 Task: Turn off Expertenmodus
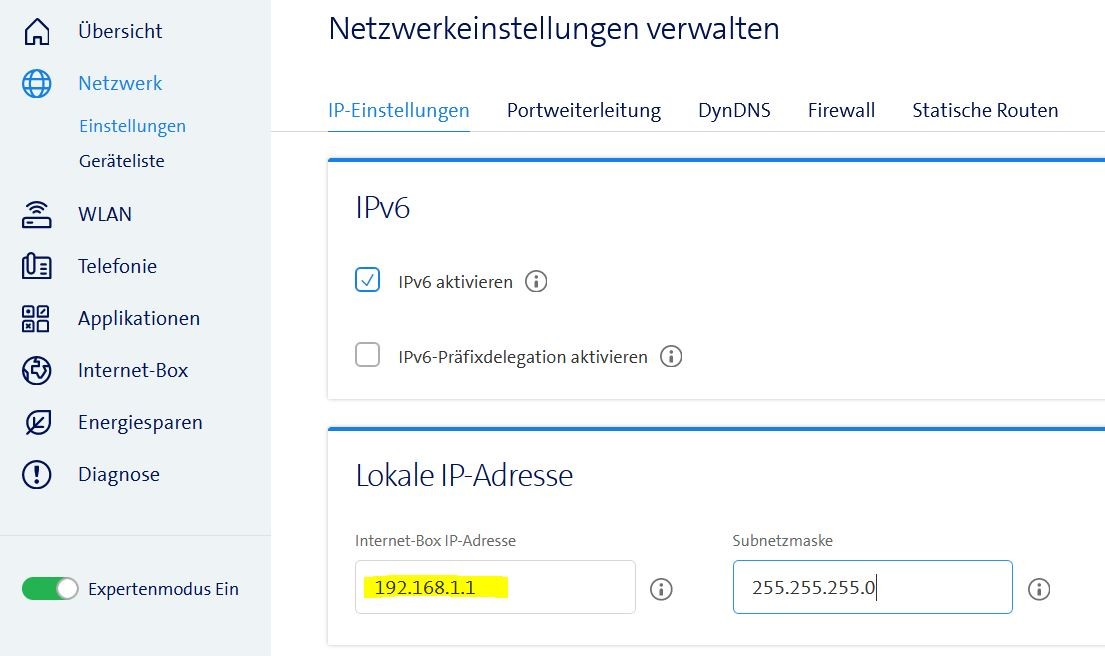click(x=50, y=589)
